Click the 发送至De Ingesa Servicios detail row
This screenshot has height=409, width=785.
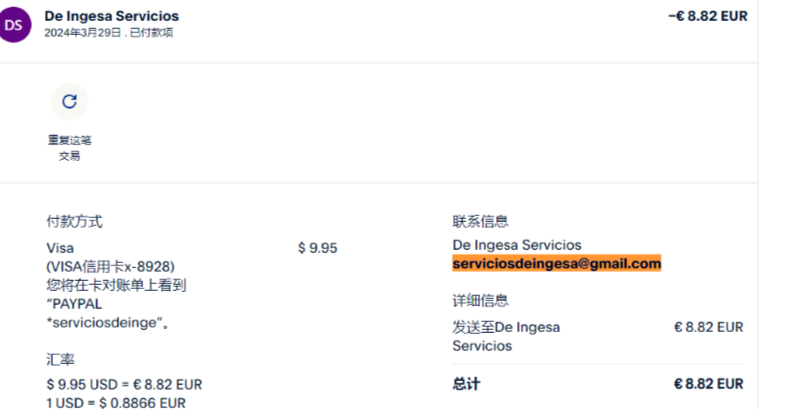click(506, 336)
